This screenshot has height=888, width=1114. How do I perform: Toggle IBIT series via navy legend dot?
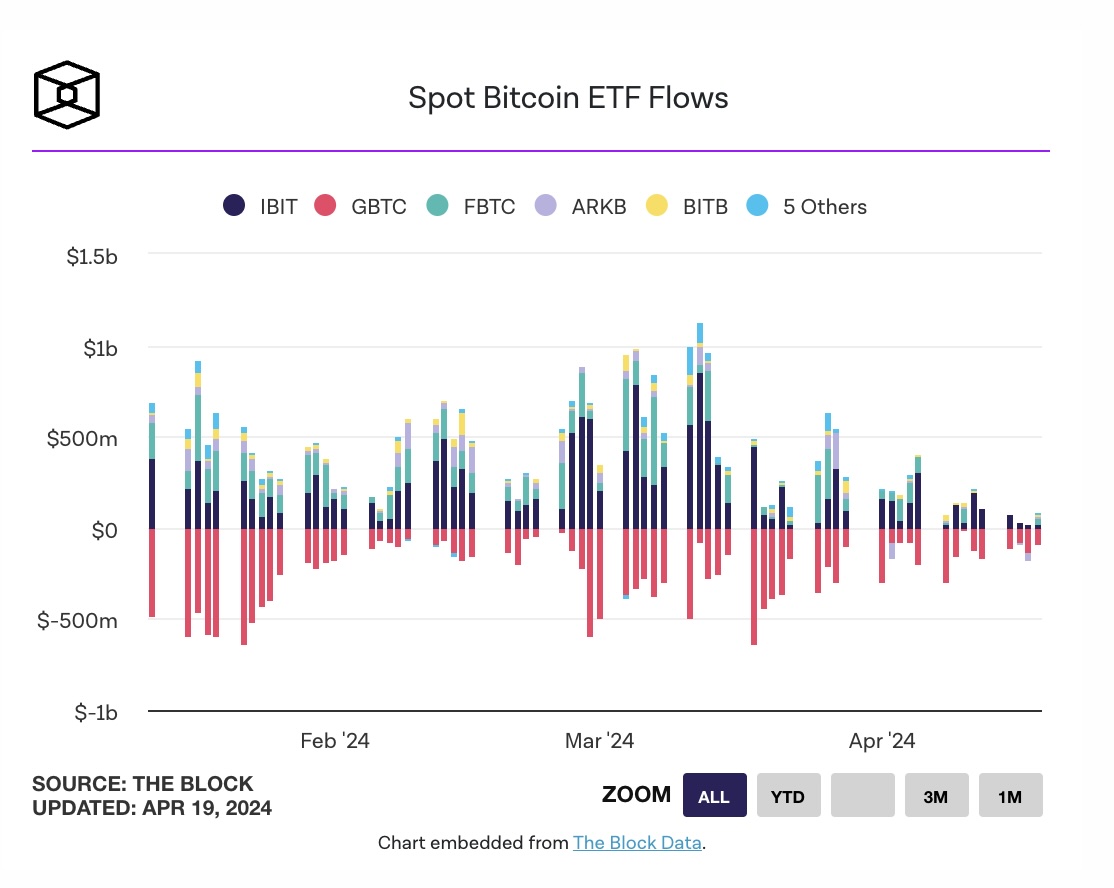tap(234, 205)
